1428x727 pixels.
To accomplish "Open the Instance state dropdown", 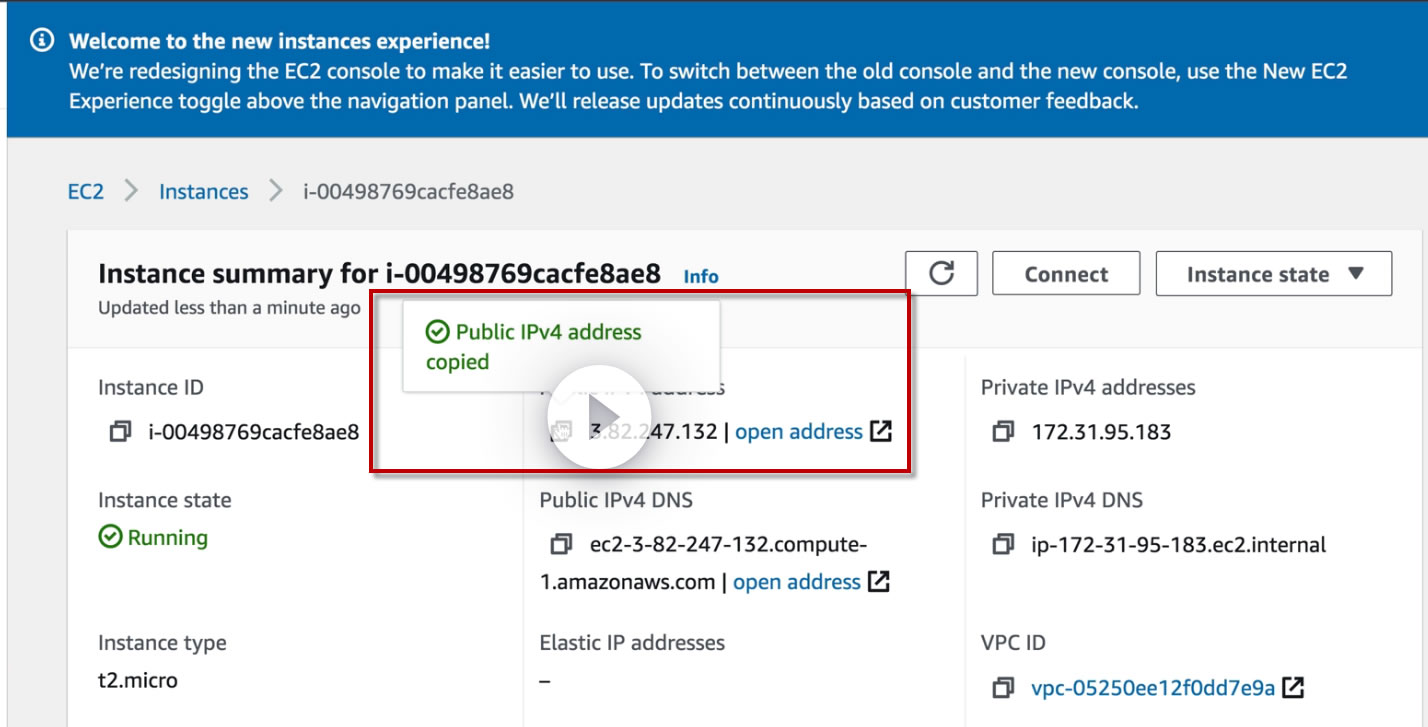I will pyautogui.click(x=1273, y=274).
